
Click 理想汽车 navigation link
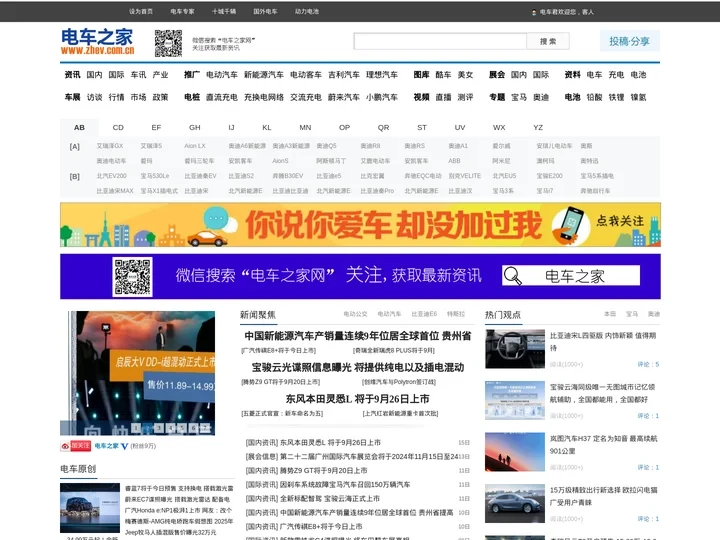point(382,75)
